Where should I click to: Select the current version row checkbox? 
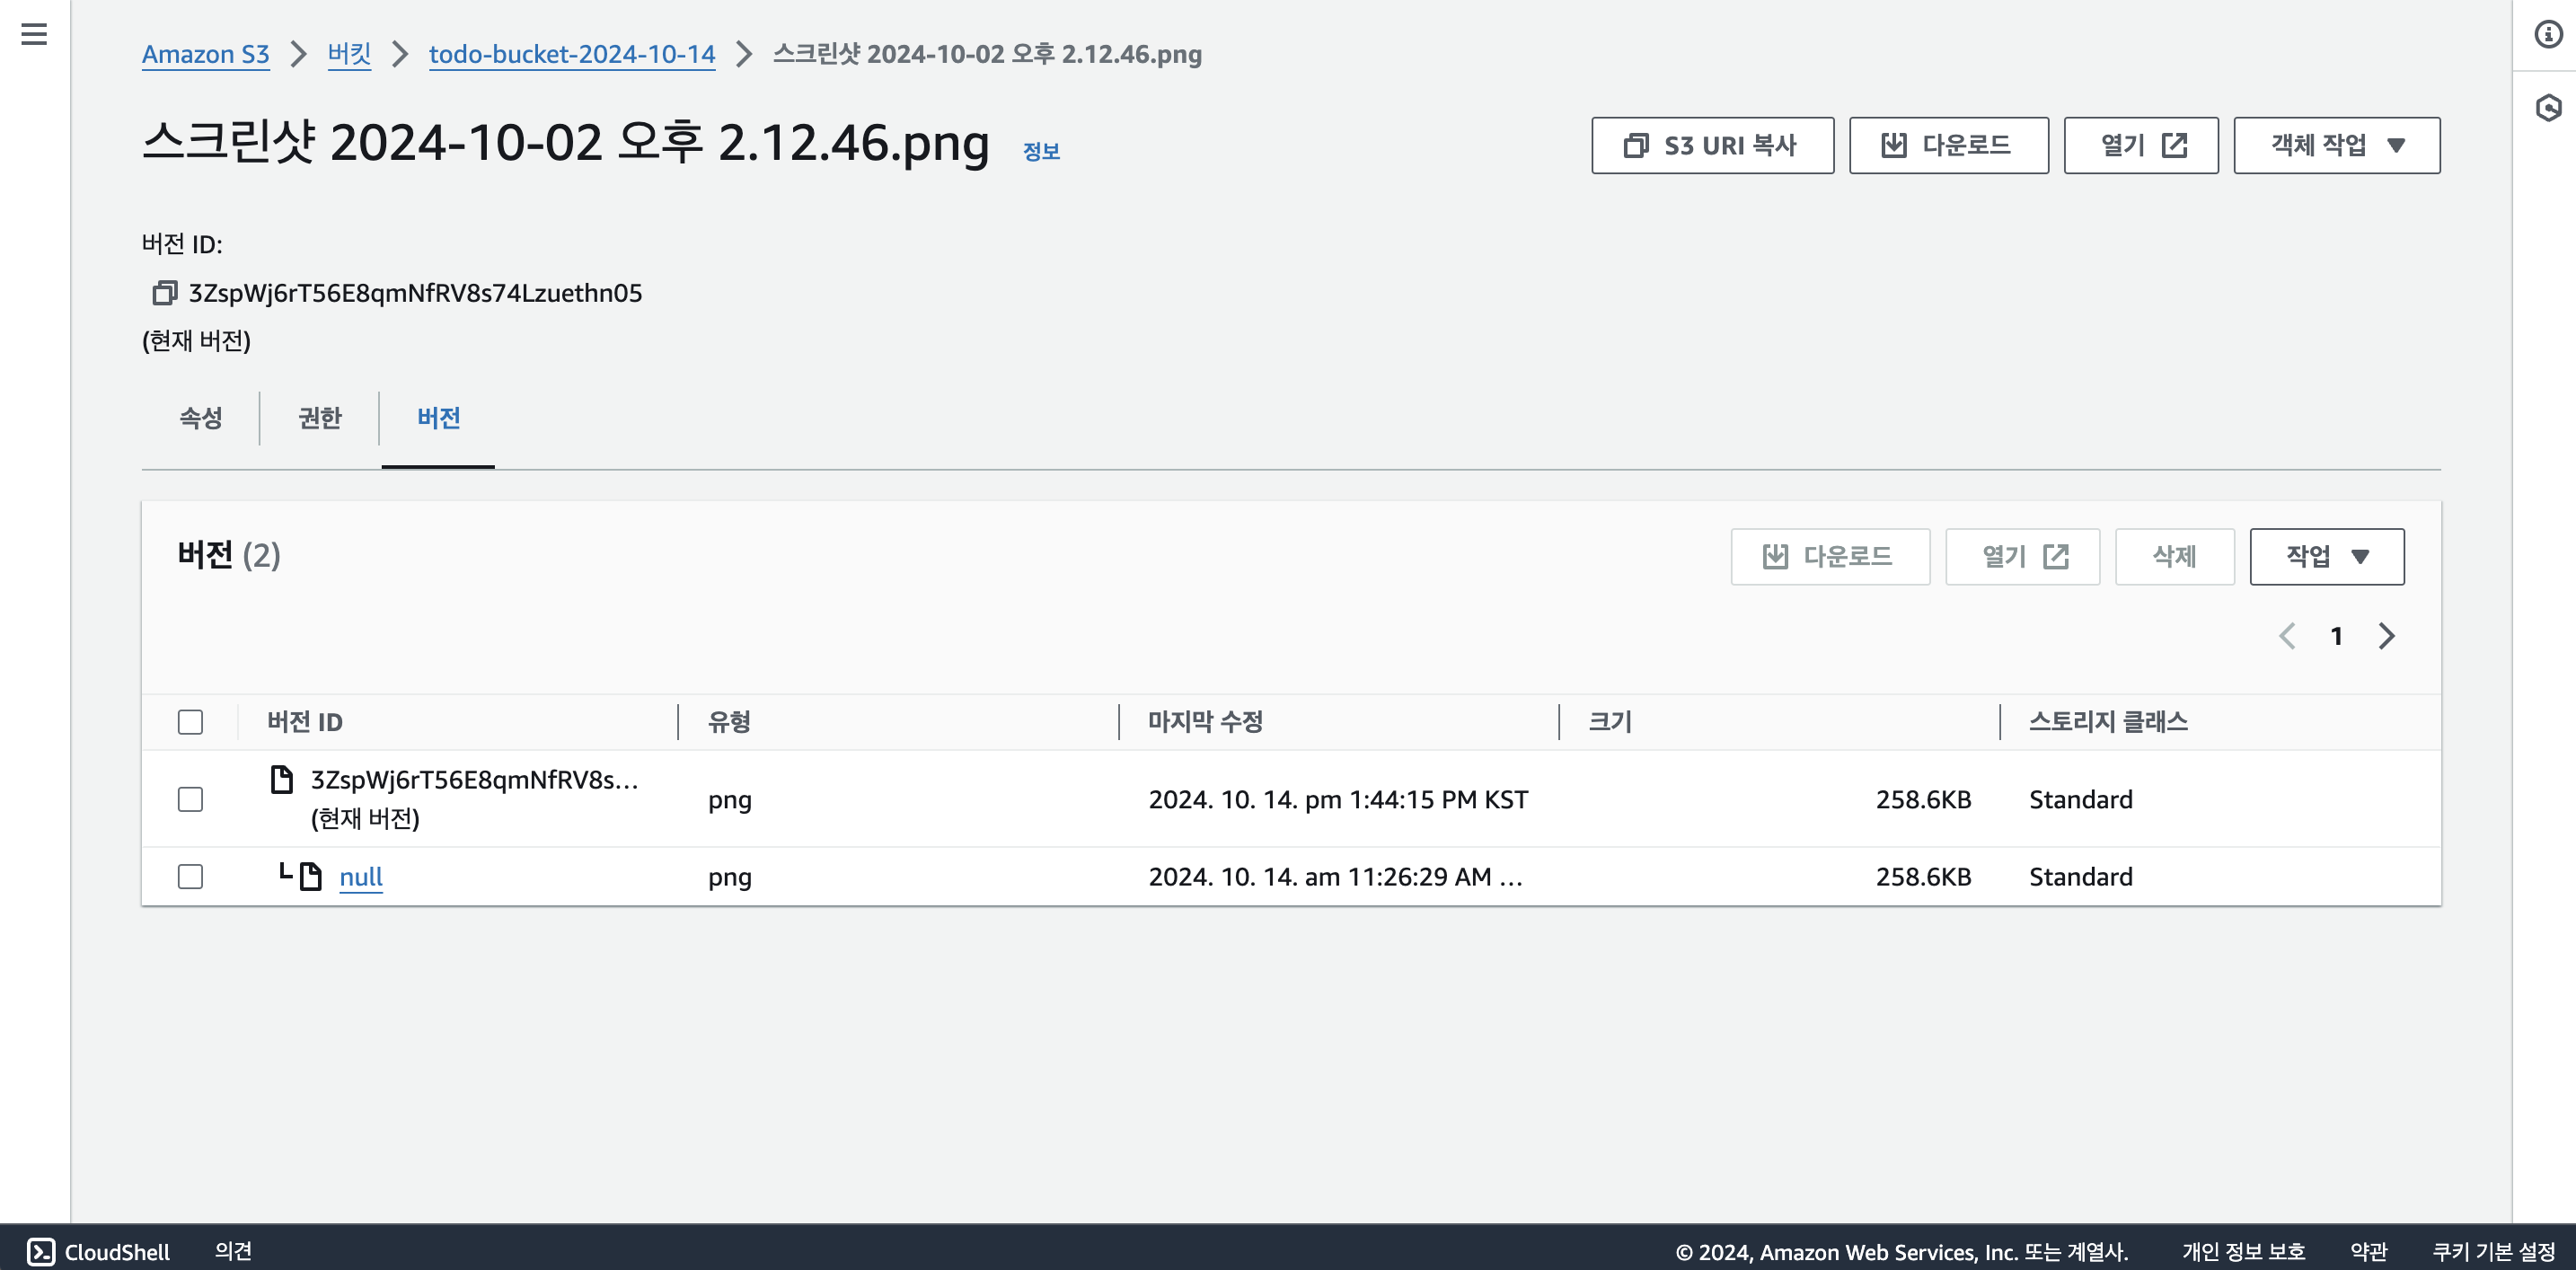pos(190,799)
